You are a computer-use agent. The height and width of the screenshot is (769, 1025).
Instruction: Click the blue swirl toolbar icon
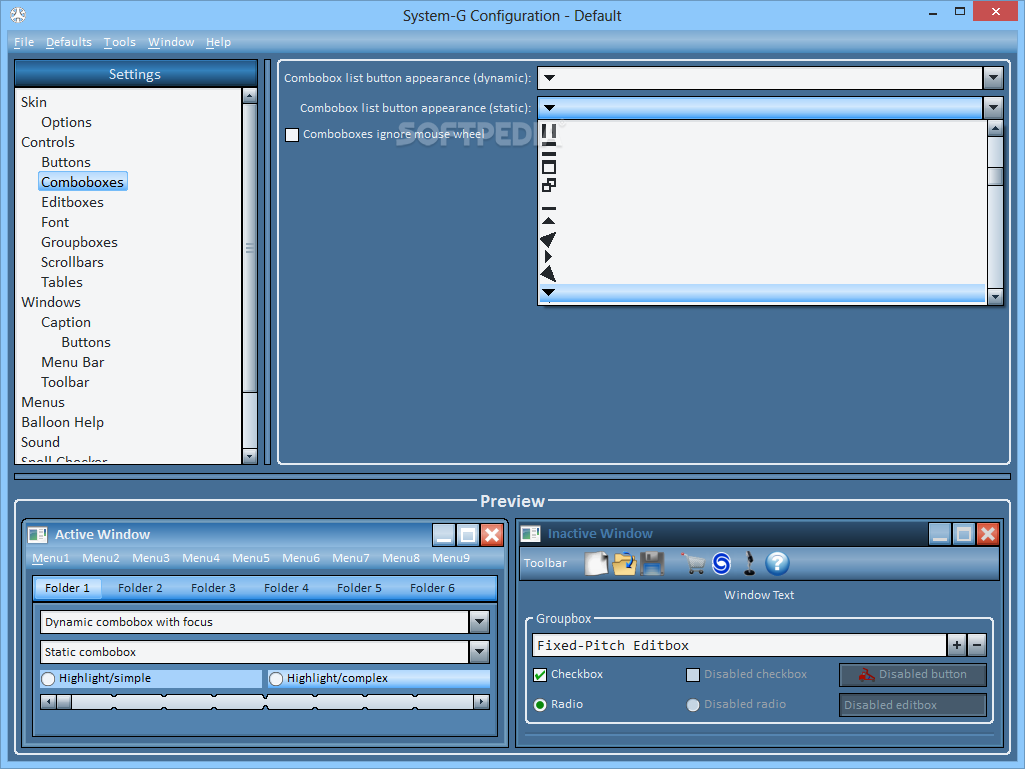click(x=721, y=563)
